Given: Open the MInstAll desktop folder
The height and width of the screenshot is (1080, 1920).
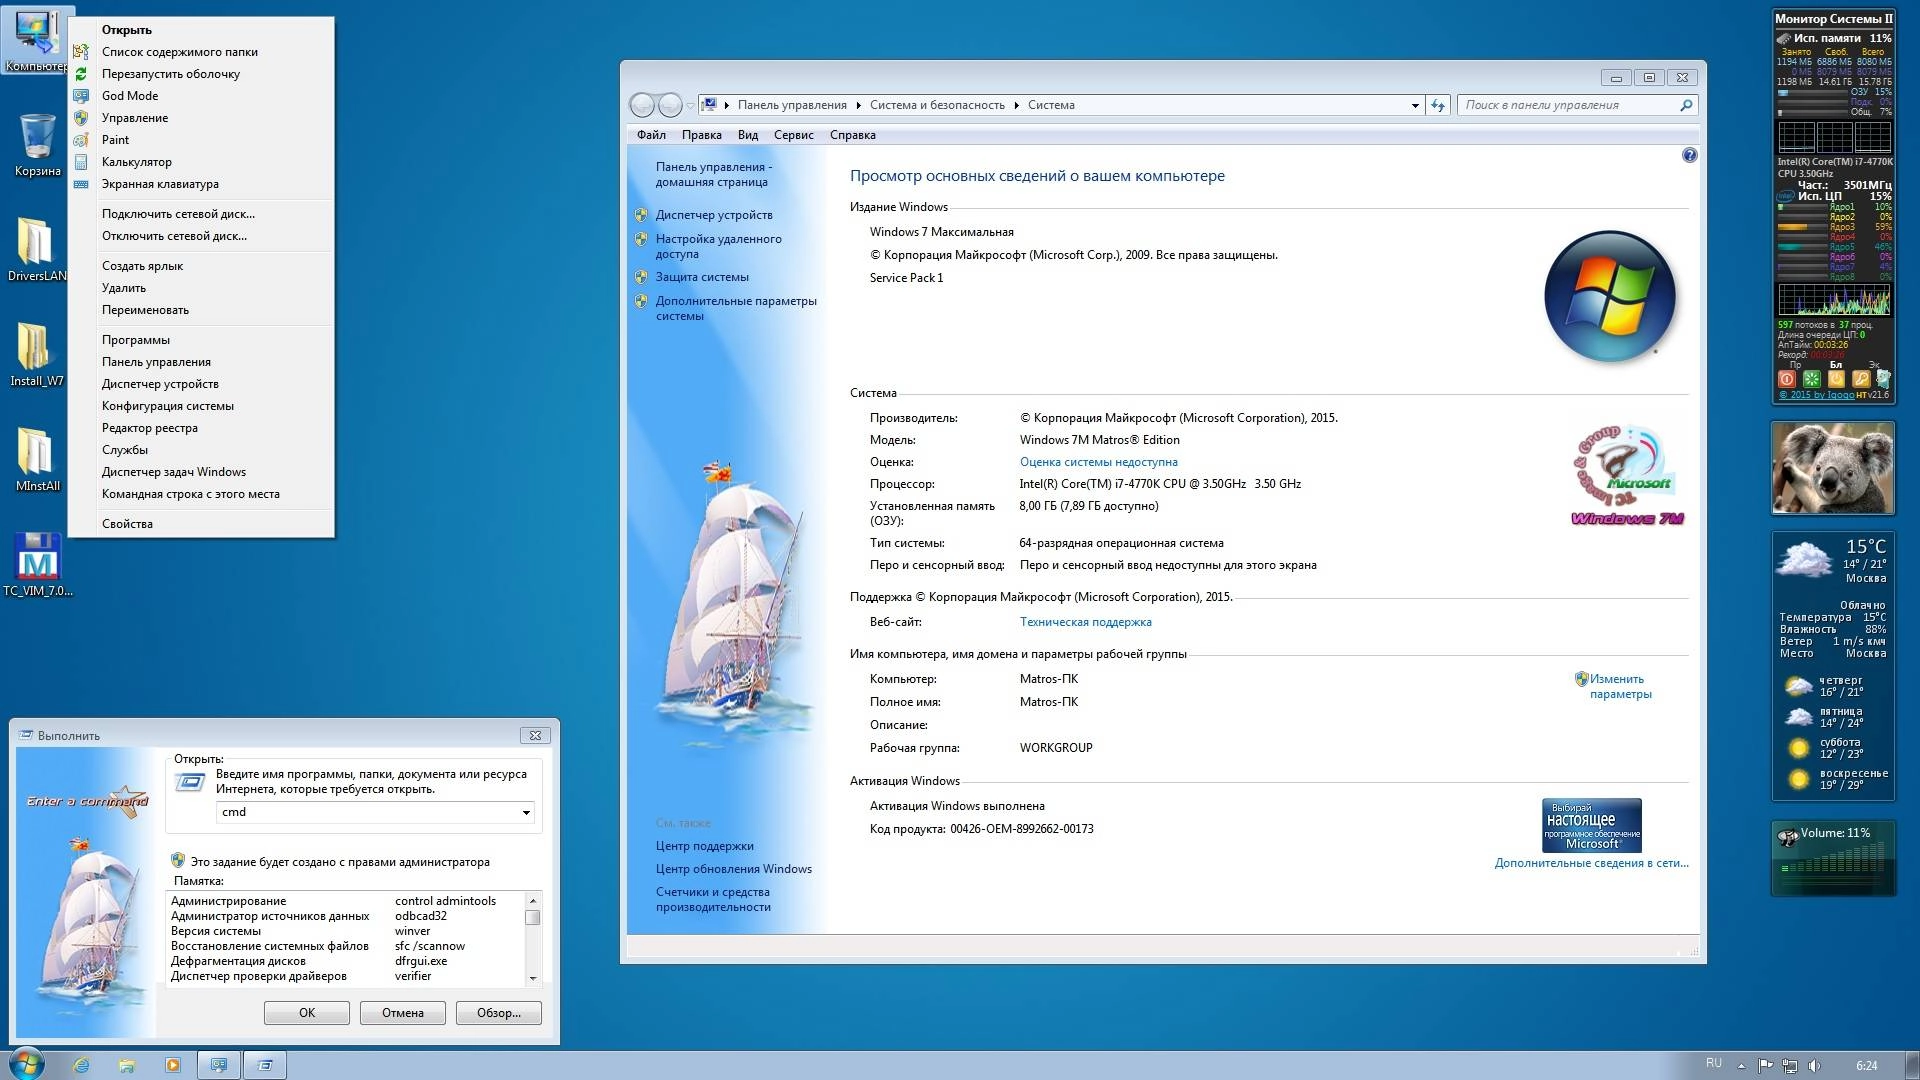Looking at the screenshot, I should point(37,460).
